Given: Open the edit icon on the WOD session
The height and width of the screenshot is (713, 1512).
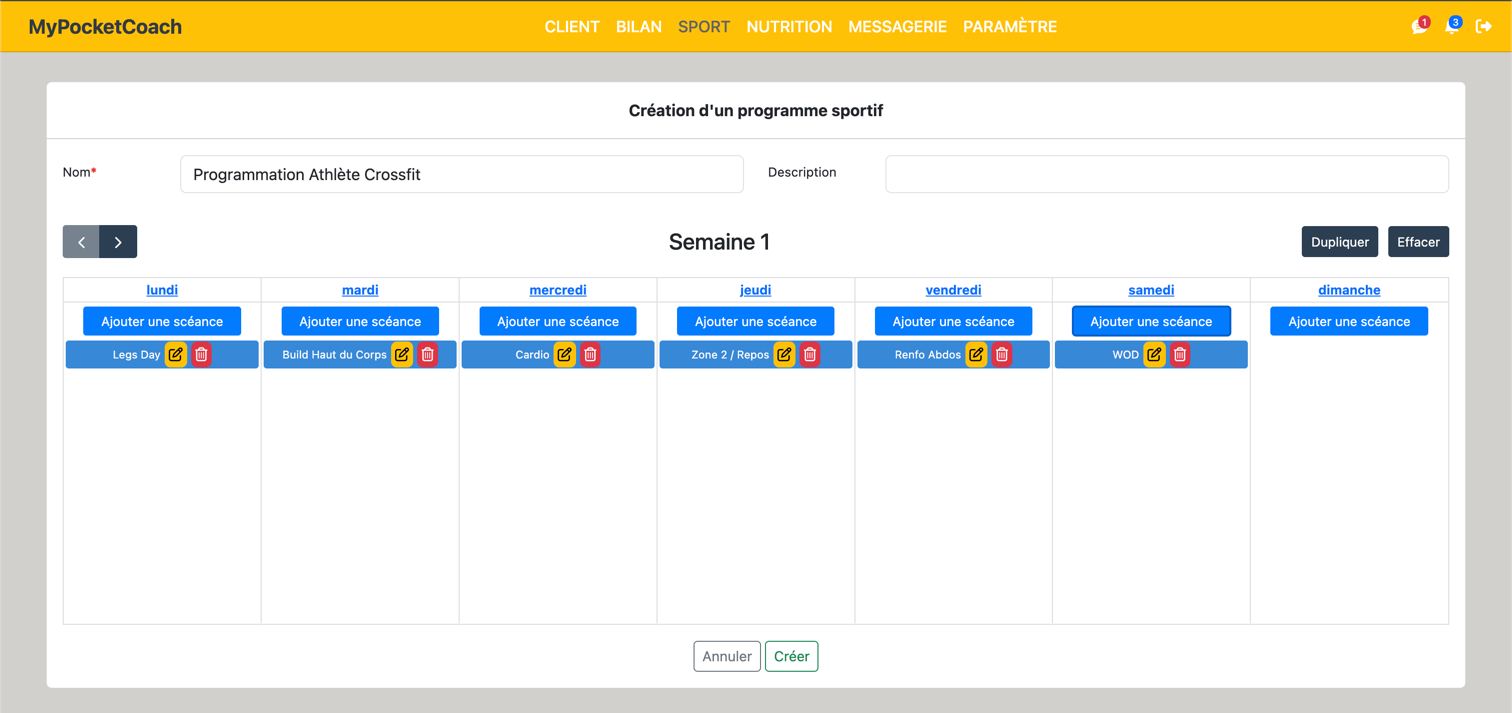Looking at the screenshot, I should (x=1155, y=354).
